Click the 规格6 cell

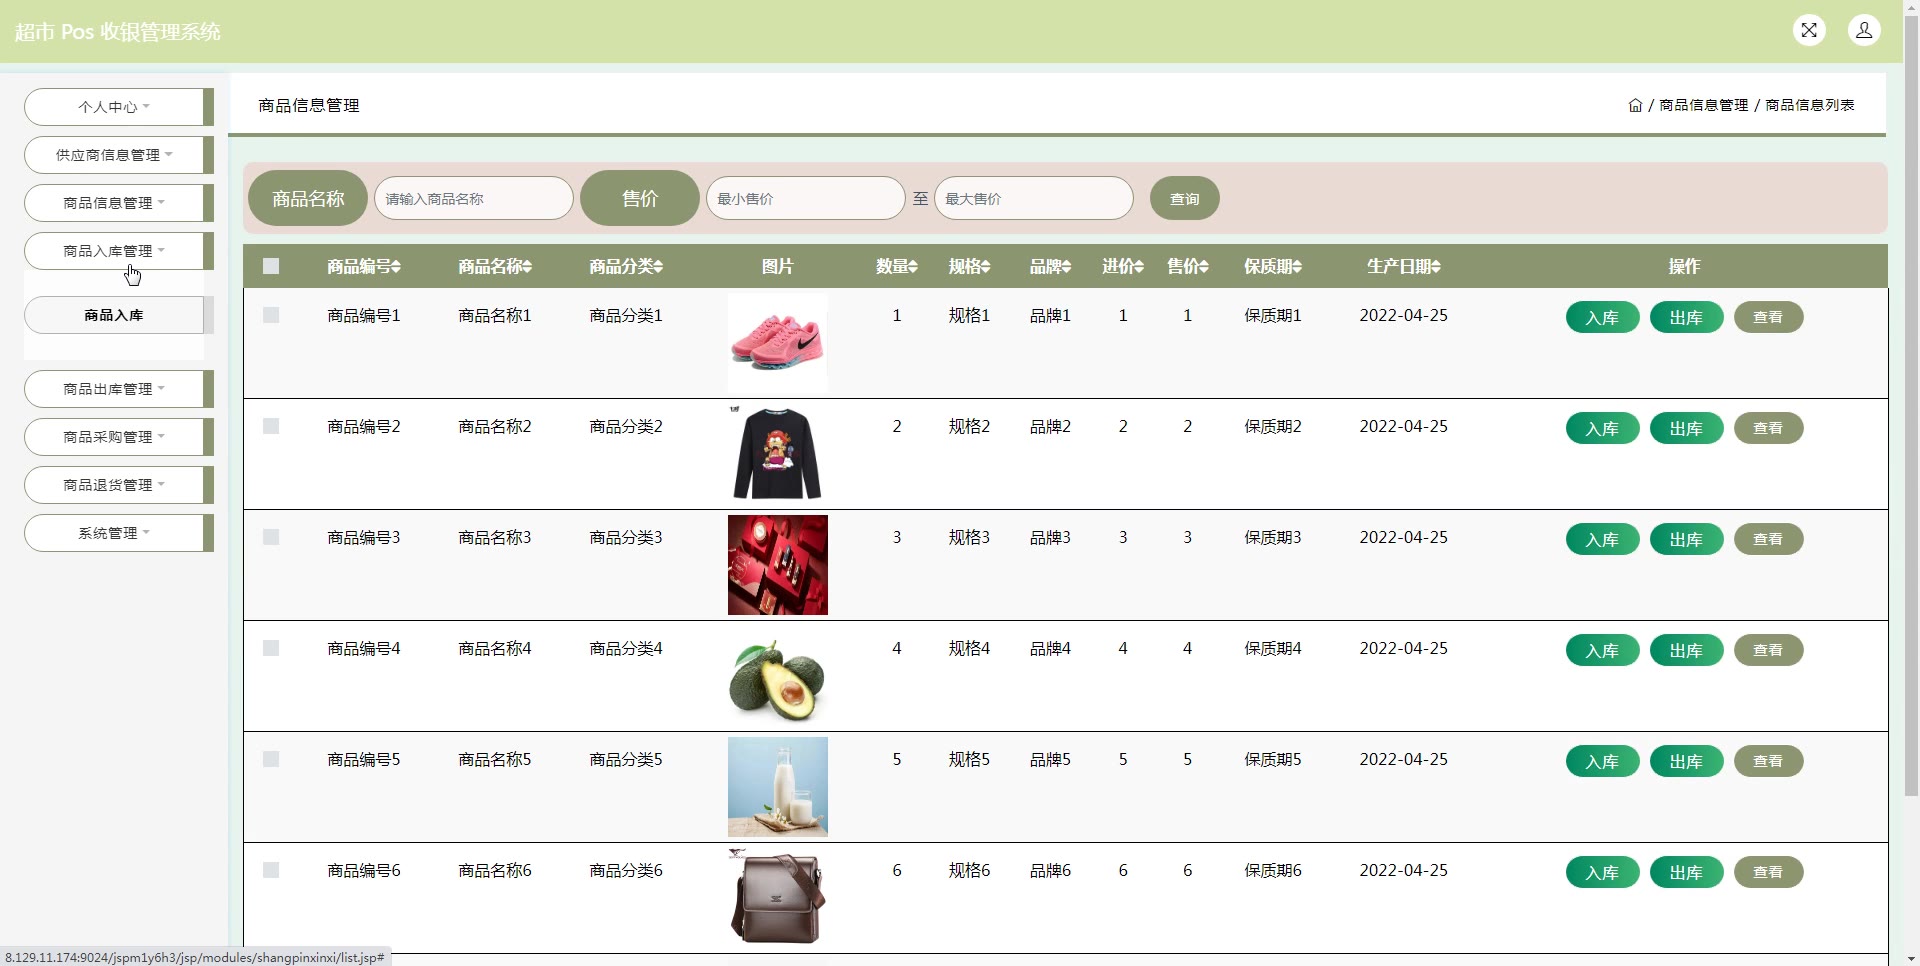(x=969, y=870)
